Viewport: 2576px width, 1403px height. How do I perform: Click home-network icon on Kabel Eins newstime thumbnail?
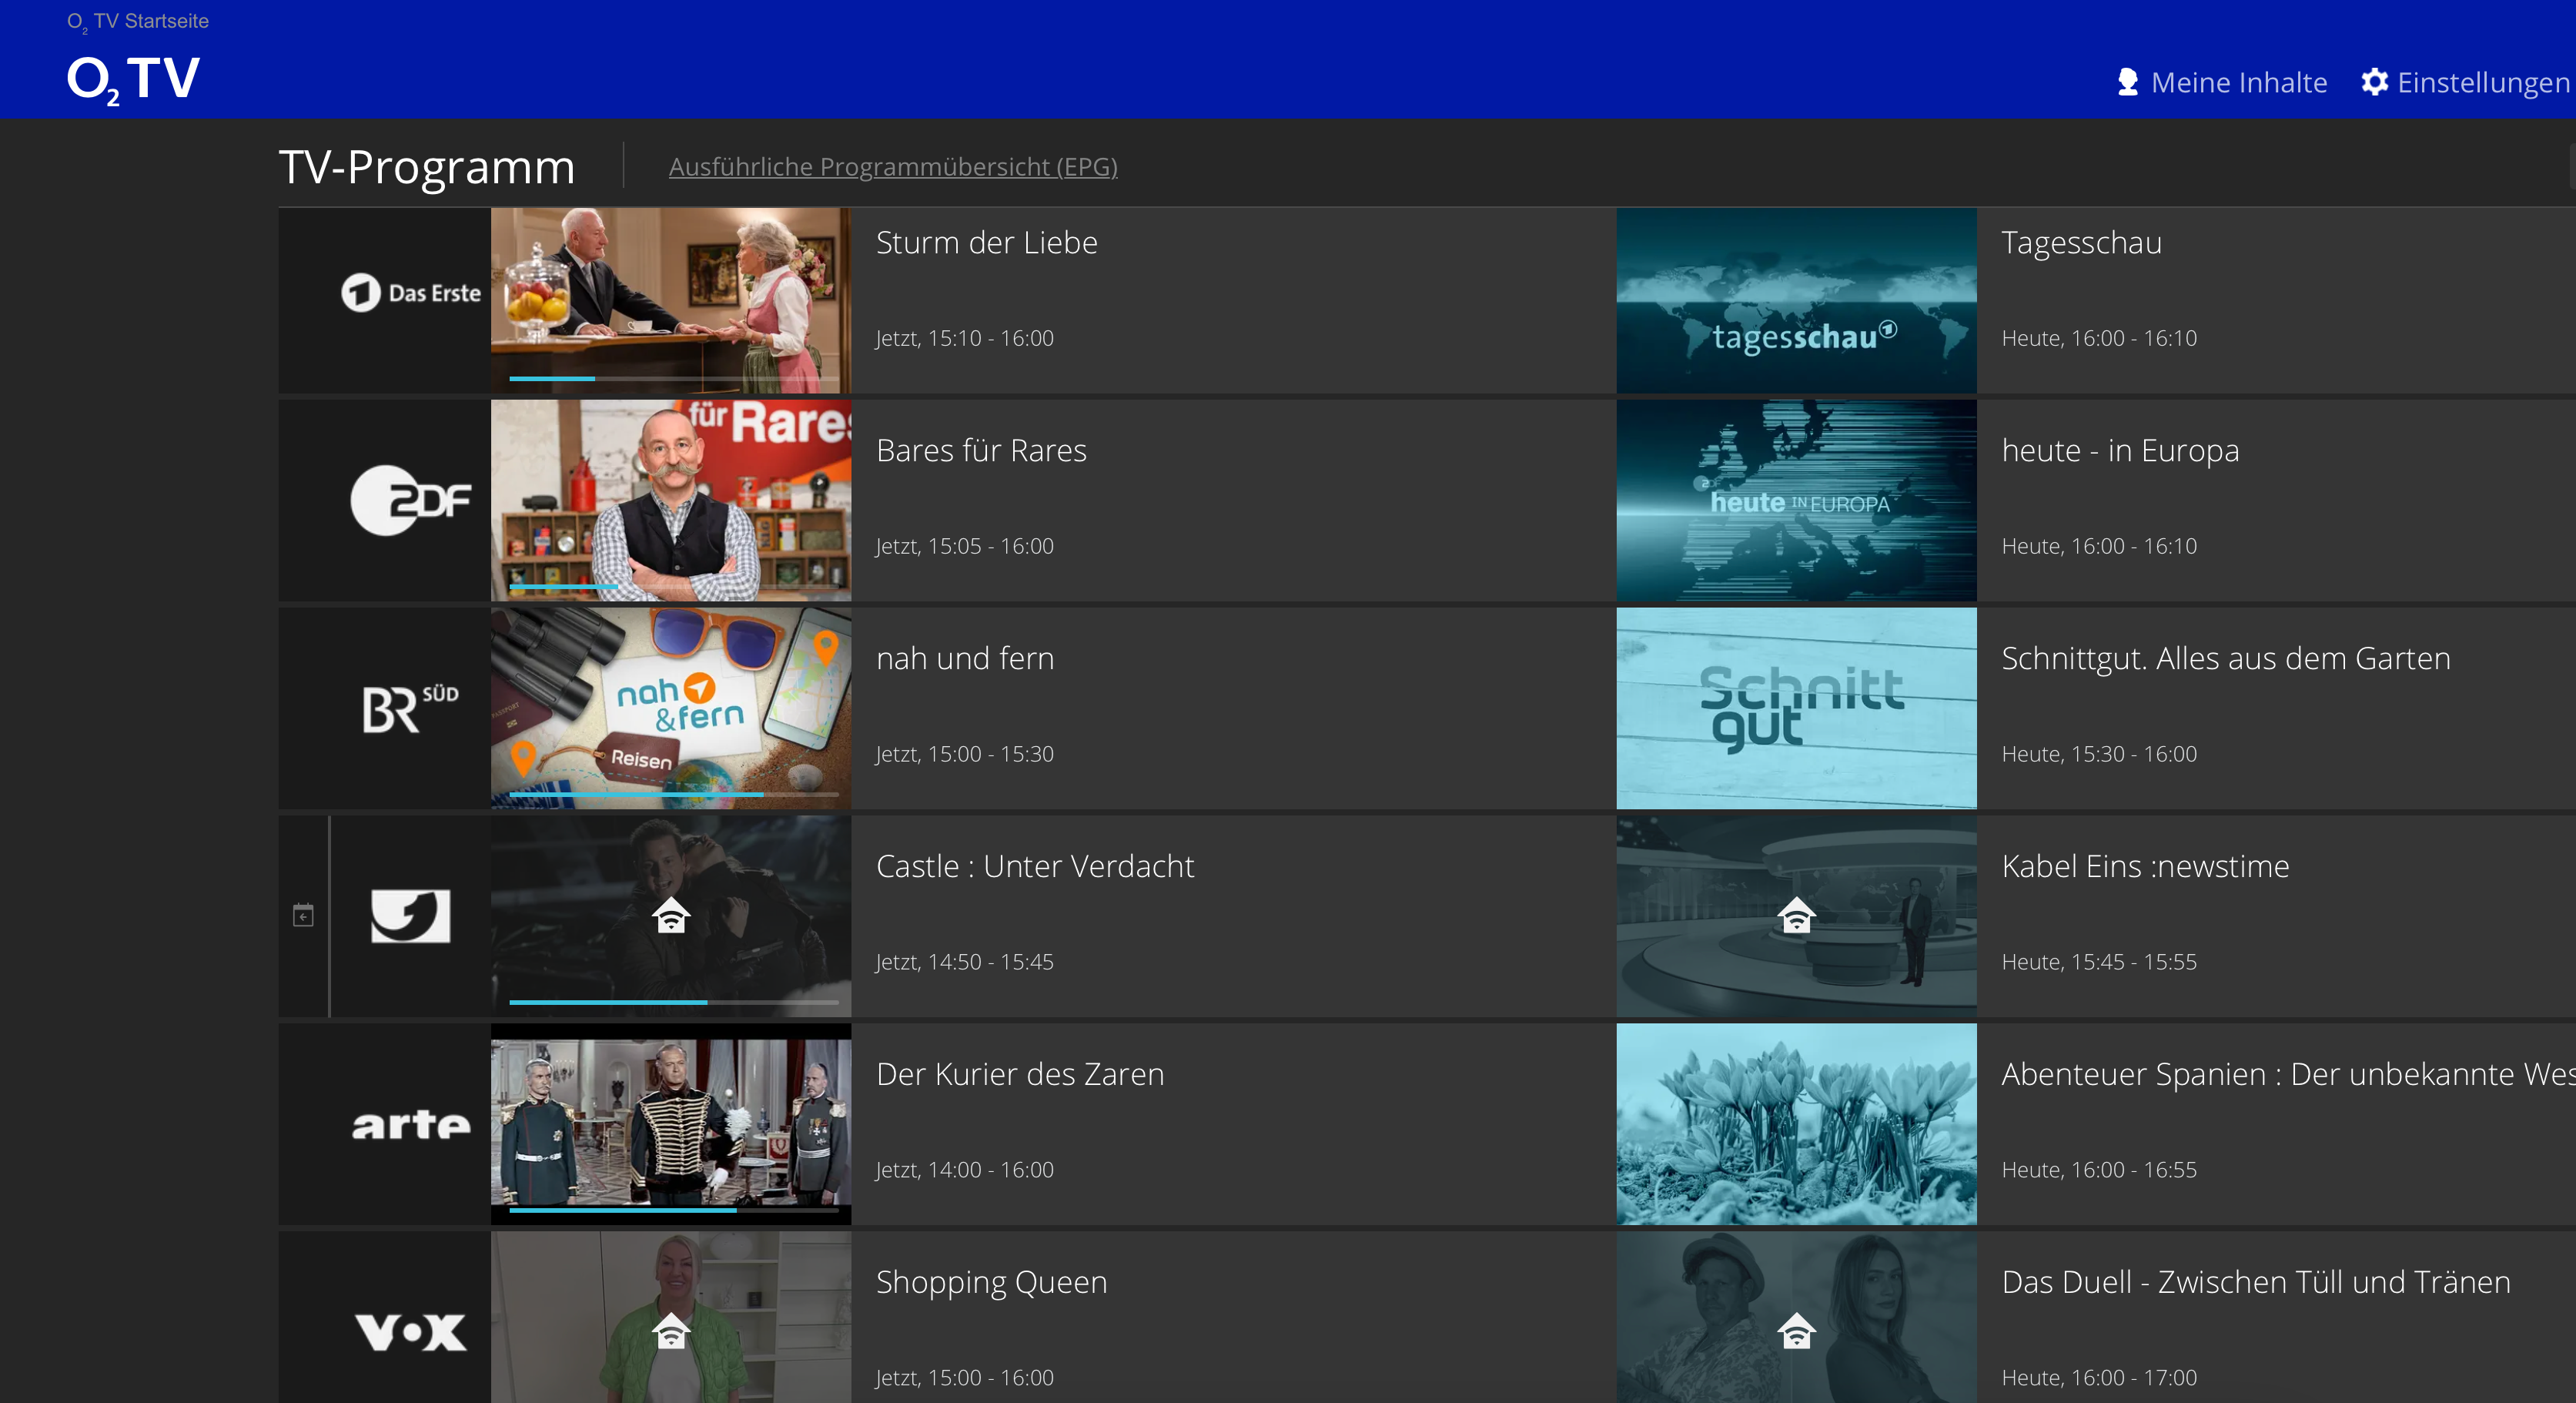pyautogui.click(x=1797, y=915)
